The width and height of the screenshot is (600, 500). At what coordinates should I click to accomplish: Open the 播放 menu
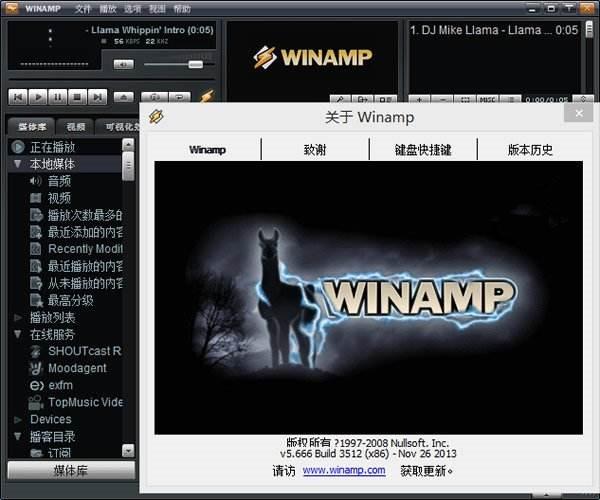pyautogui.click(x=108, y=8)
